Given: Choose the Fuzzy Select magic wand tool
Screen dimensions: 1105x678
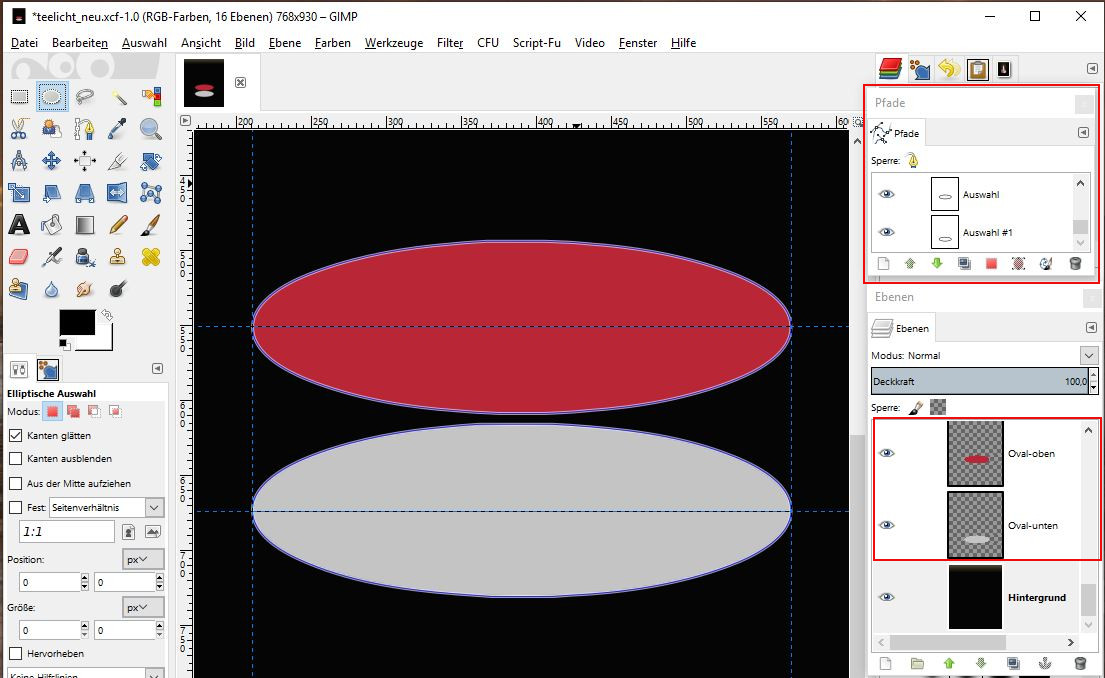Looking at the screenshot, I should coord(119,97).
